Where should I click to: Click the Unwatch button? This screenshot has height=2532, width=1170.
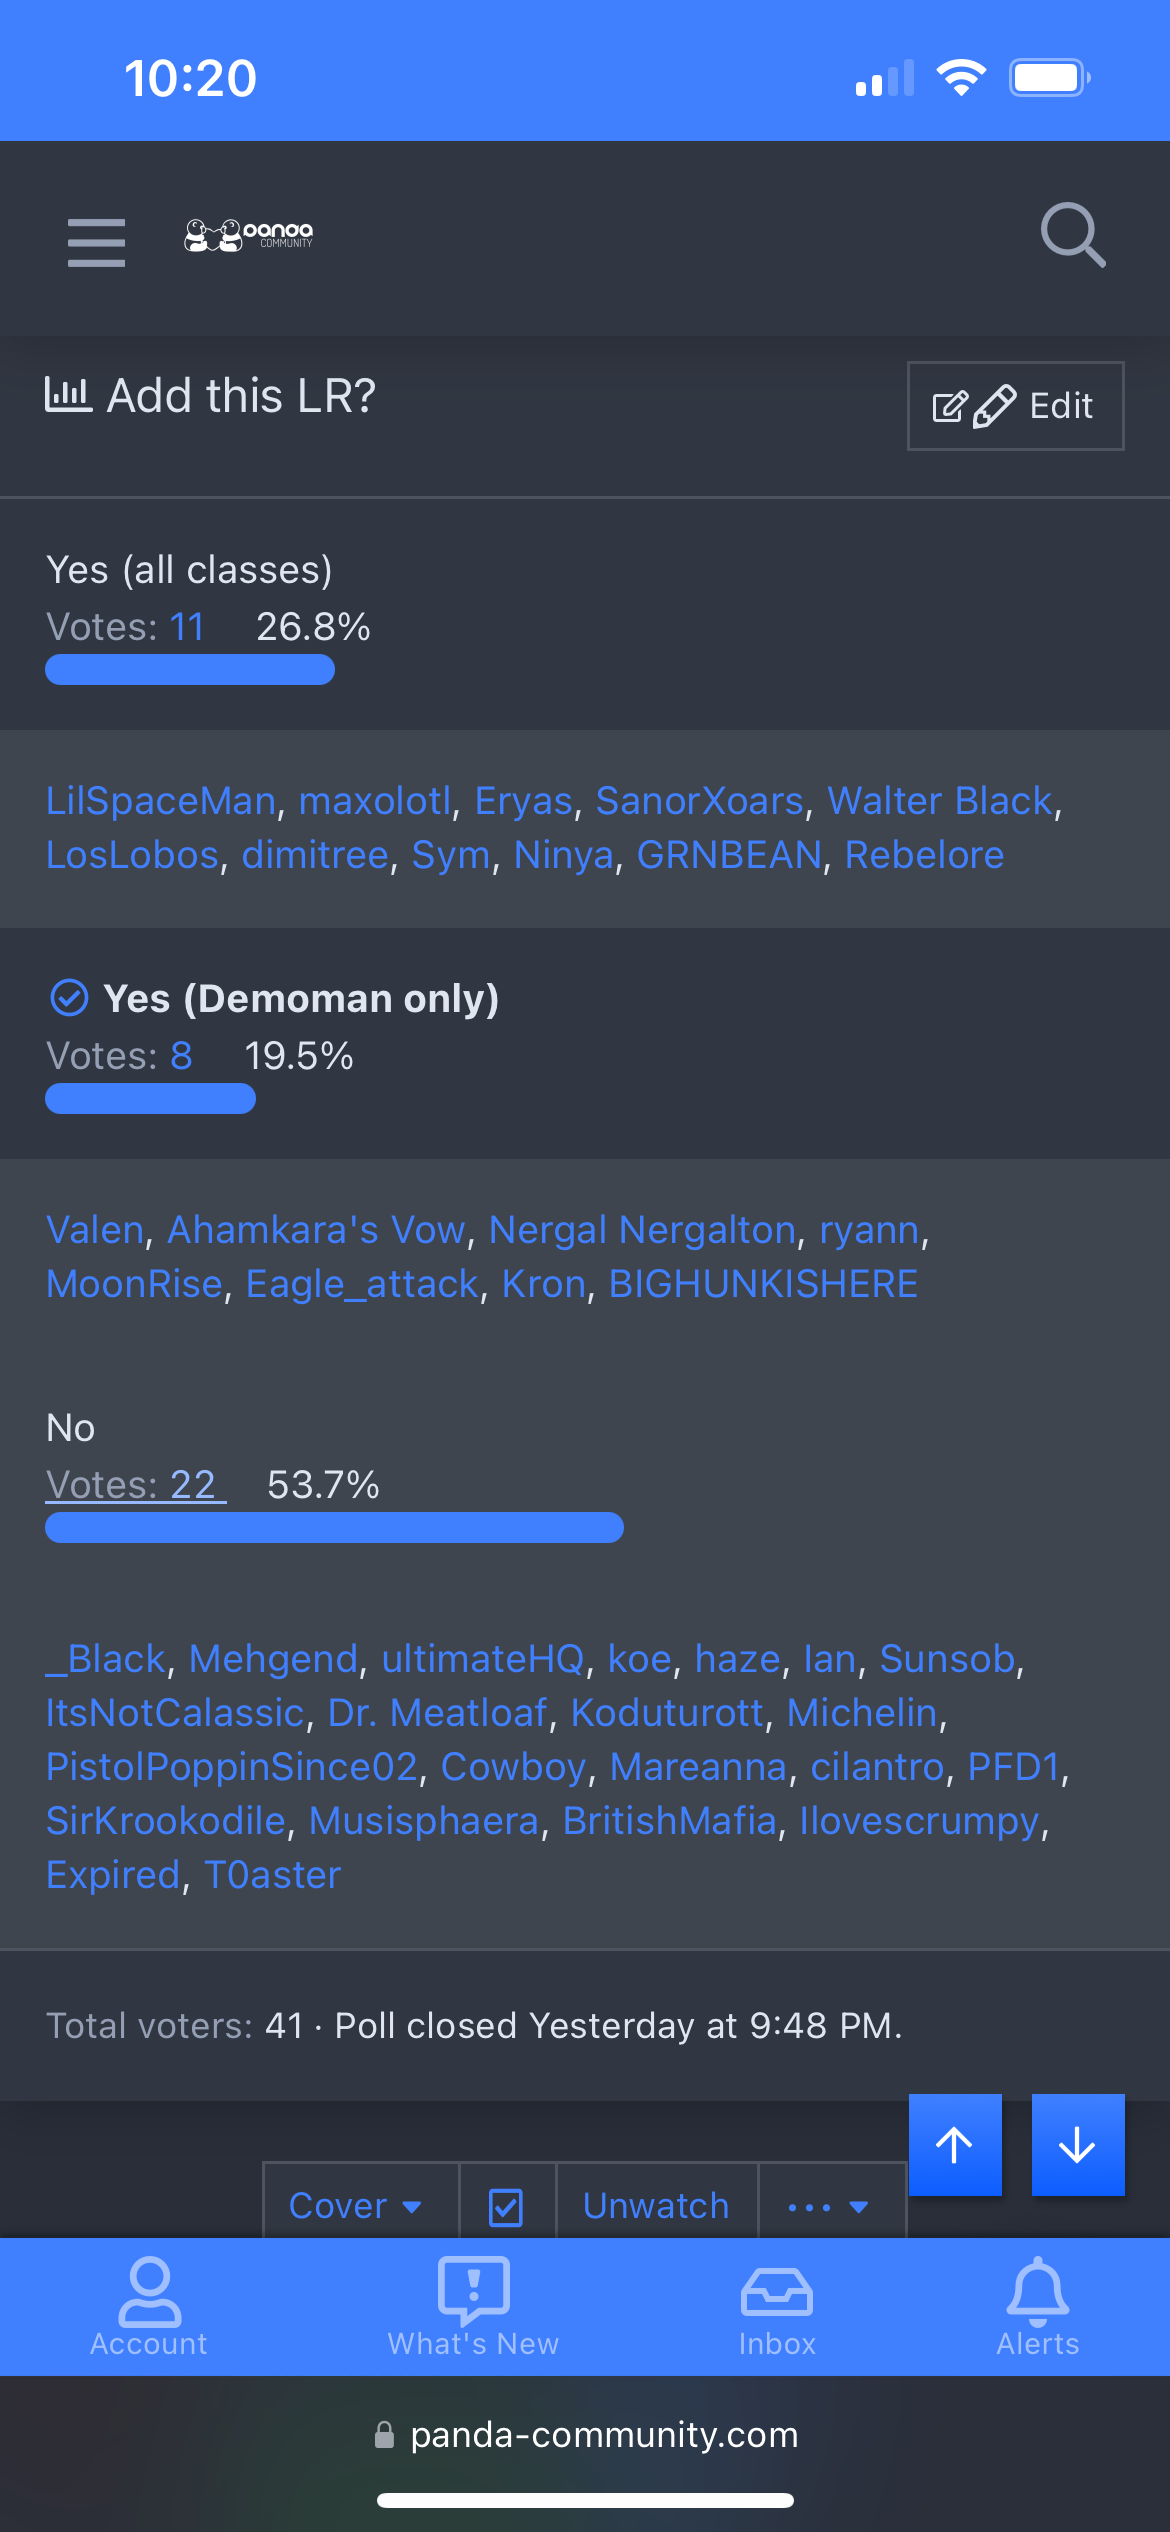656,2206
